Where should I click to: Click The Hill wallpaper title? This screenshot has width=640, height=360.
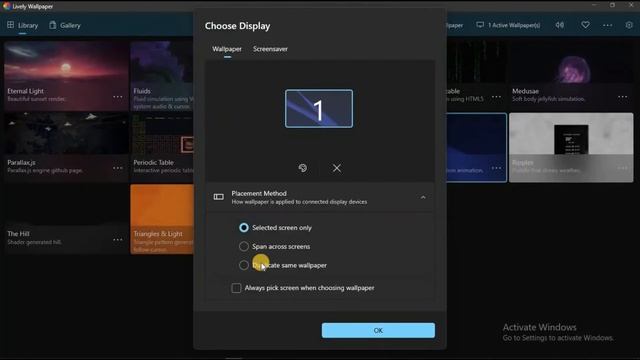(18, 234)
